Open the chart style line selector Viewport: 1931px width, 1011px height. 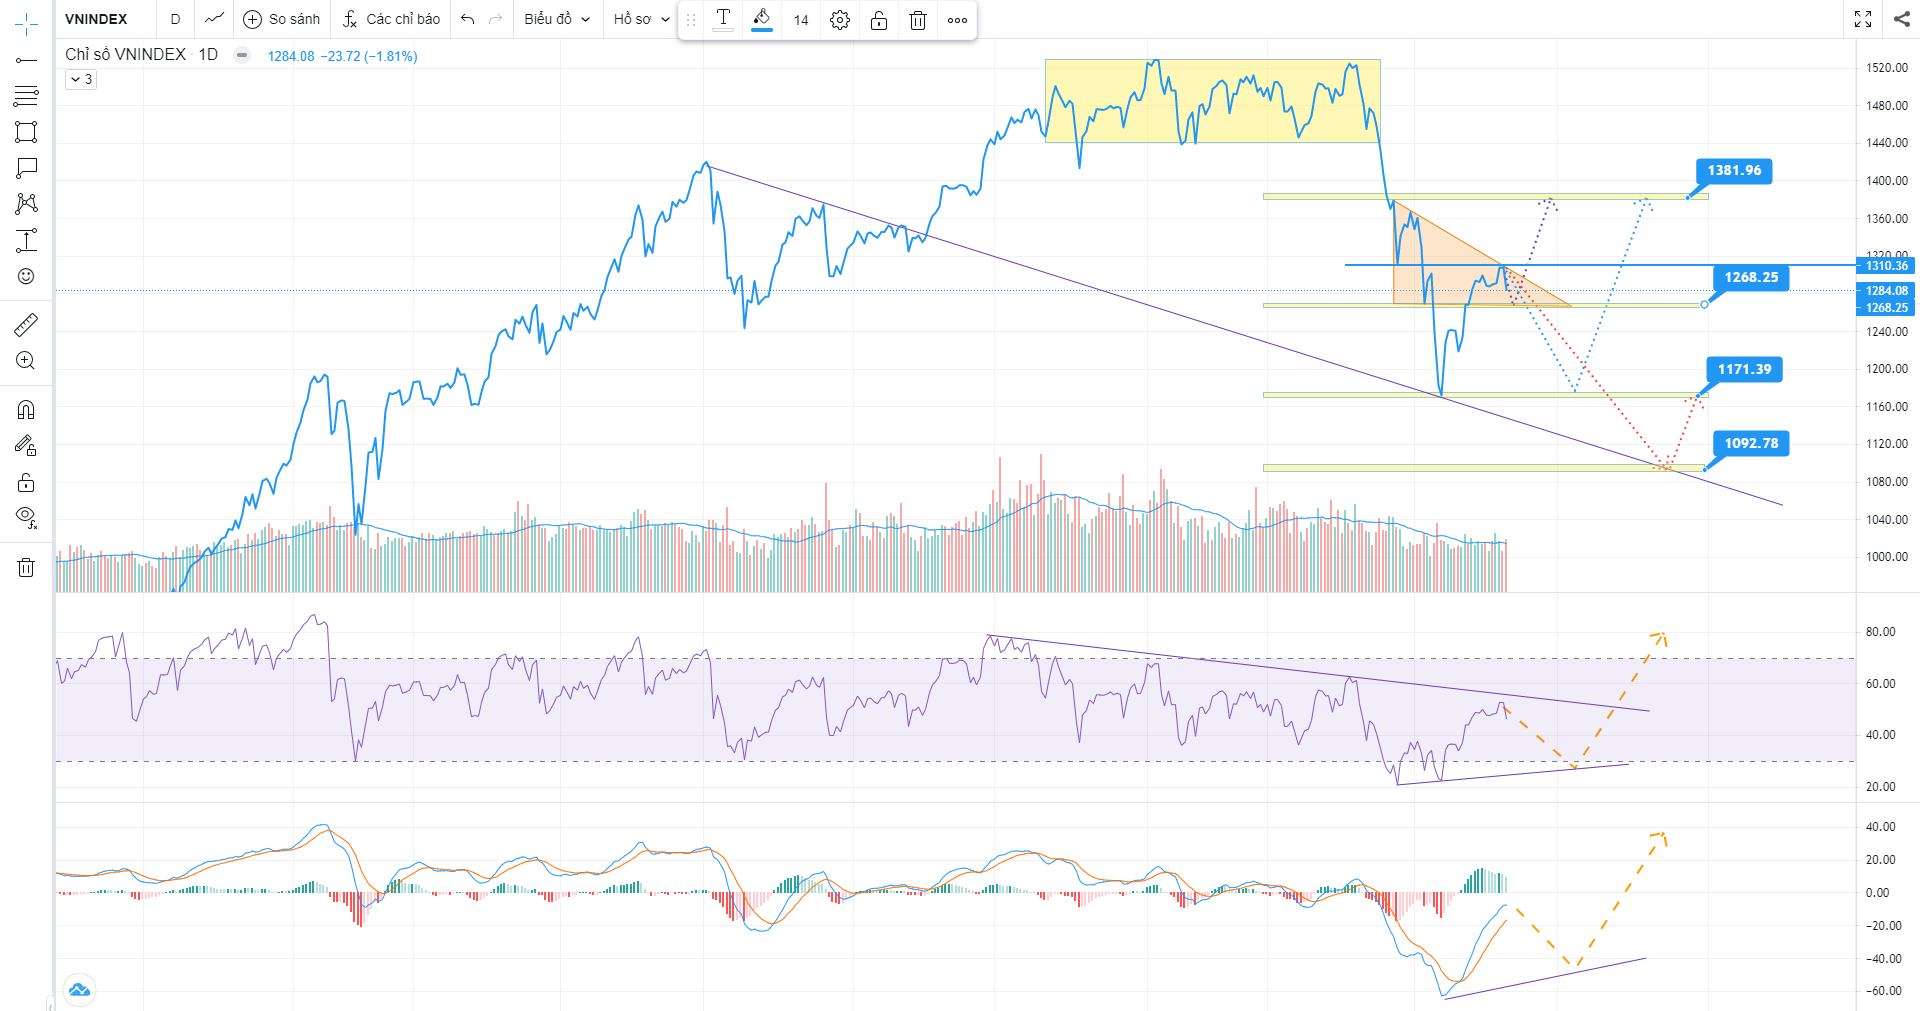coord(214,19)
